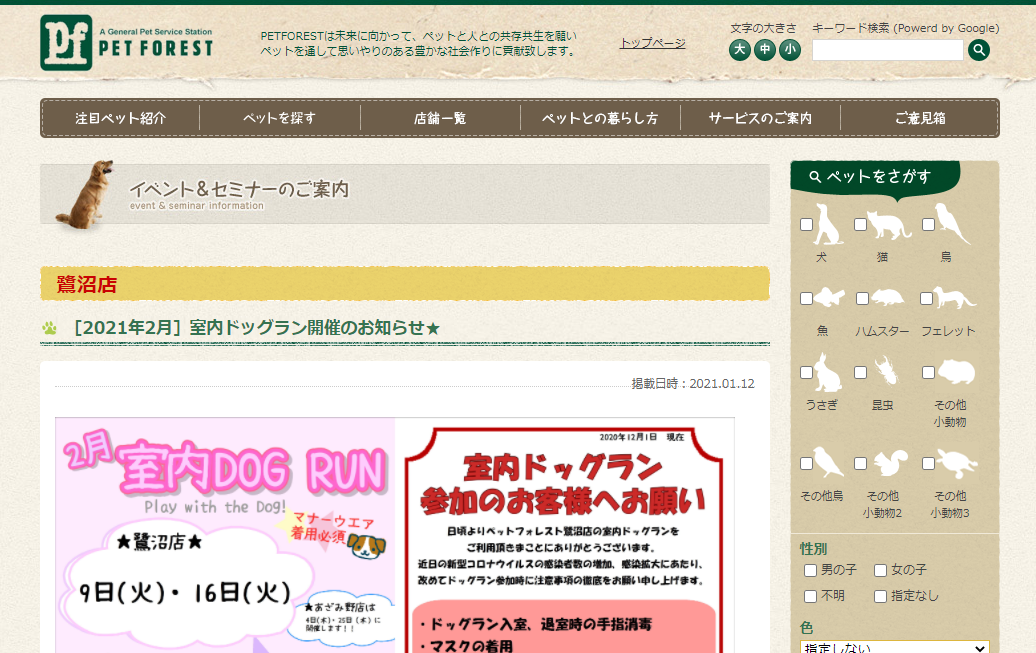Click the cat silhouette icon
The width and height of the screenshot is (1036, 653).
coord(889,225)
